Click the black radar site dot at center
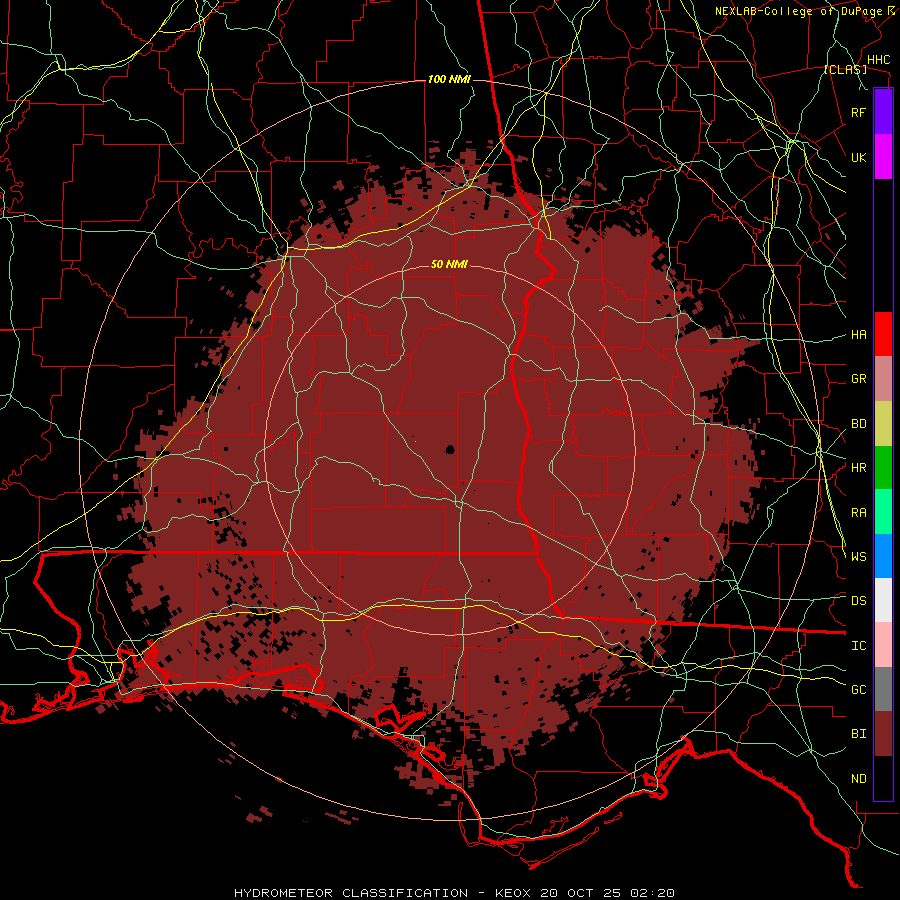Screen dimensions: 900x900 coord(450,449)
